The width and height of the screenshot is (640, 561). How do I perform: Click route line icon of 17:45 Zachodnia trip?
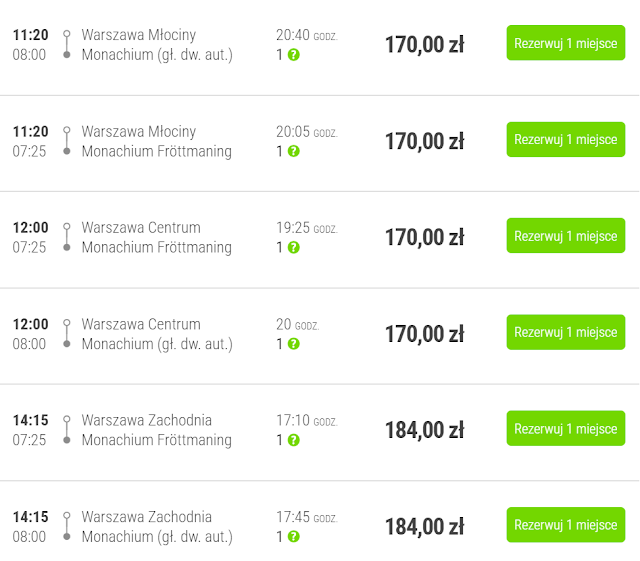66,527
